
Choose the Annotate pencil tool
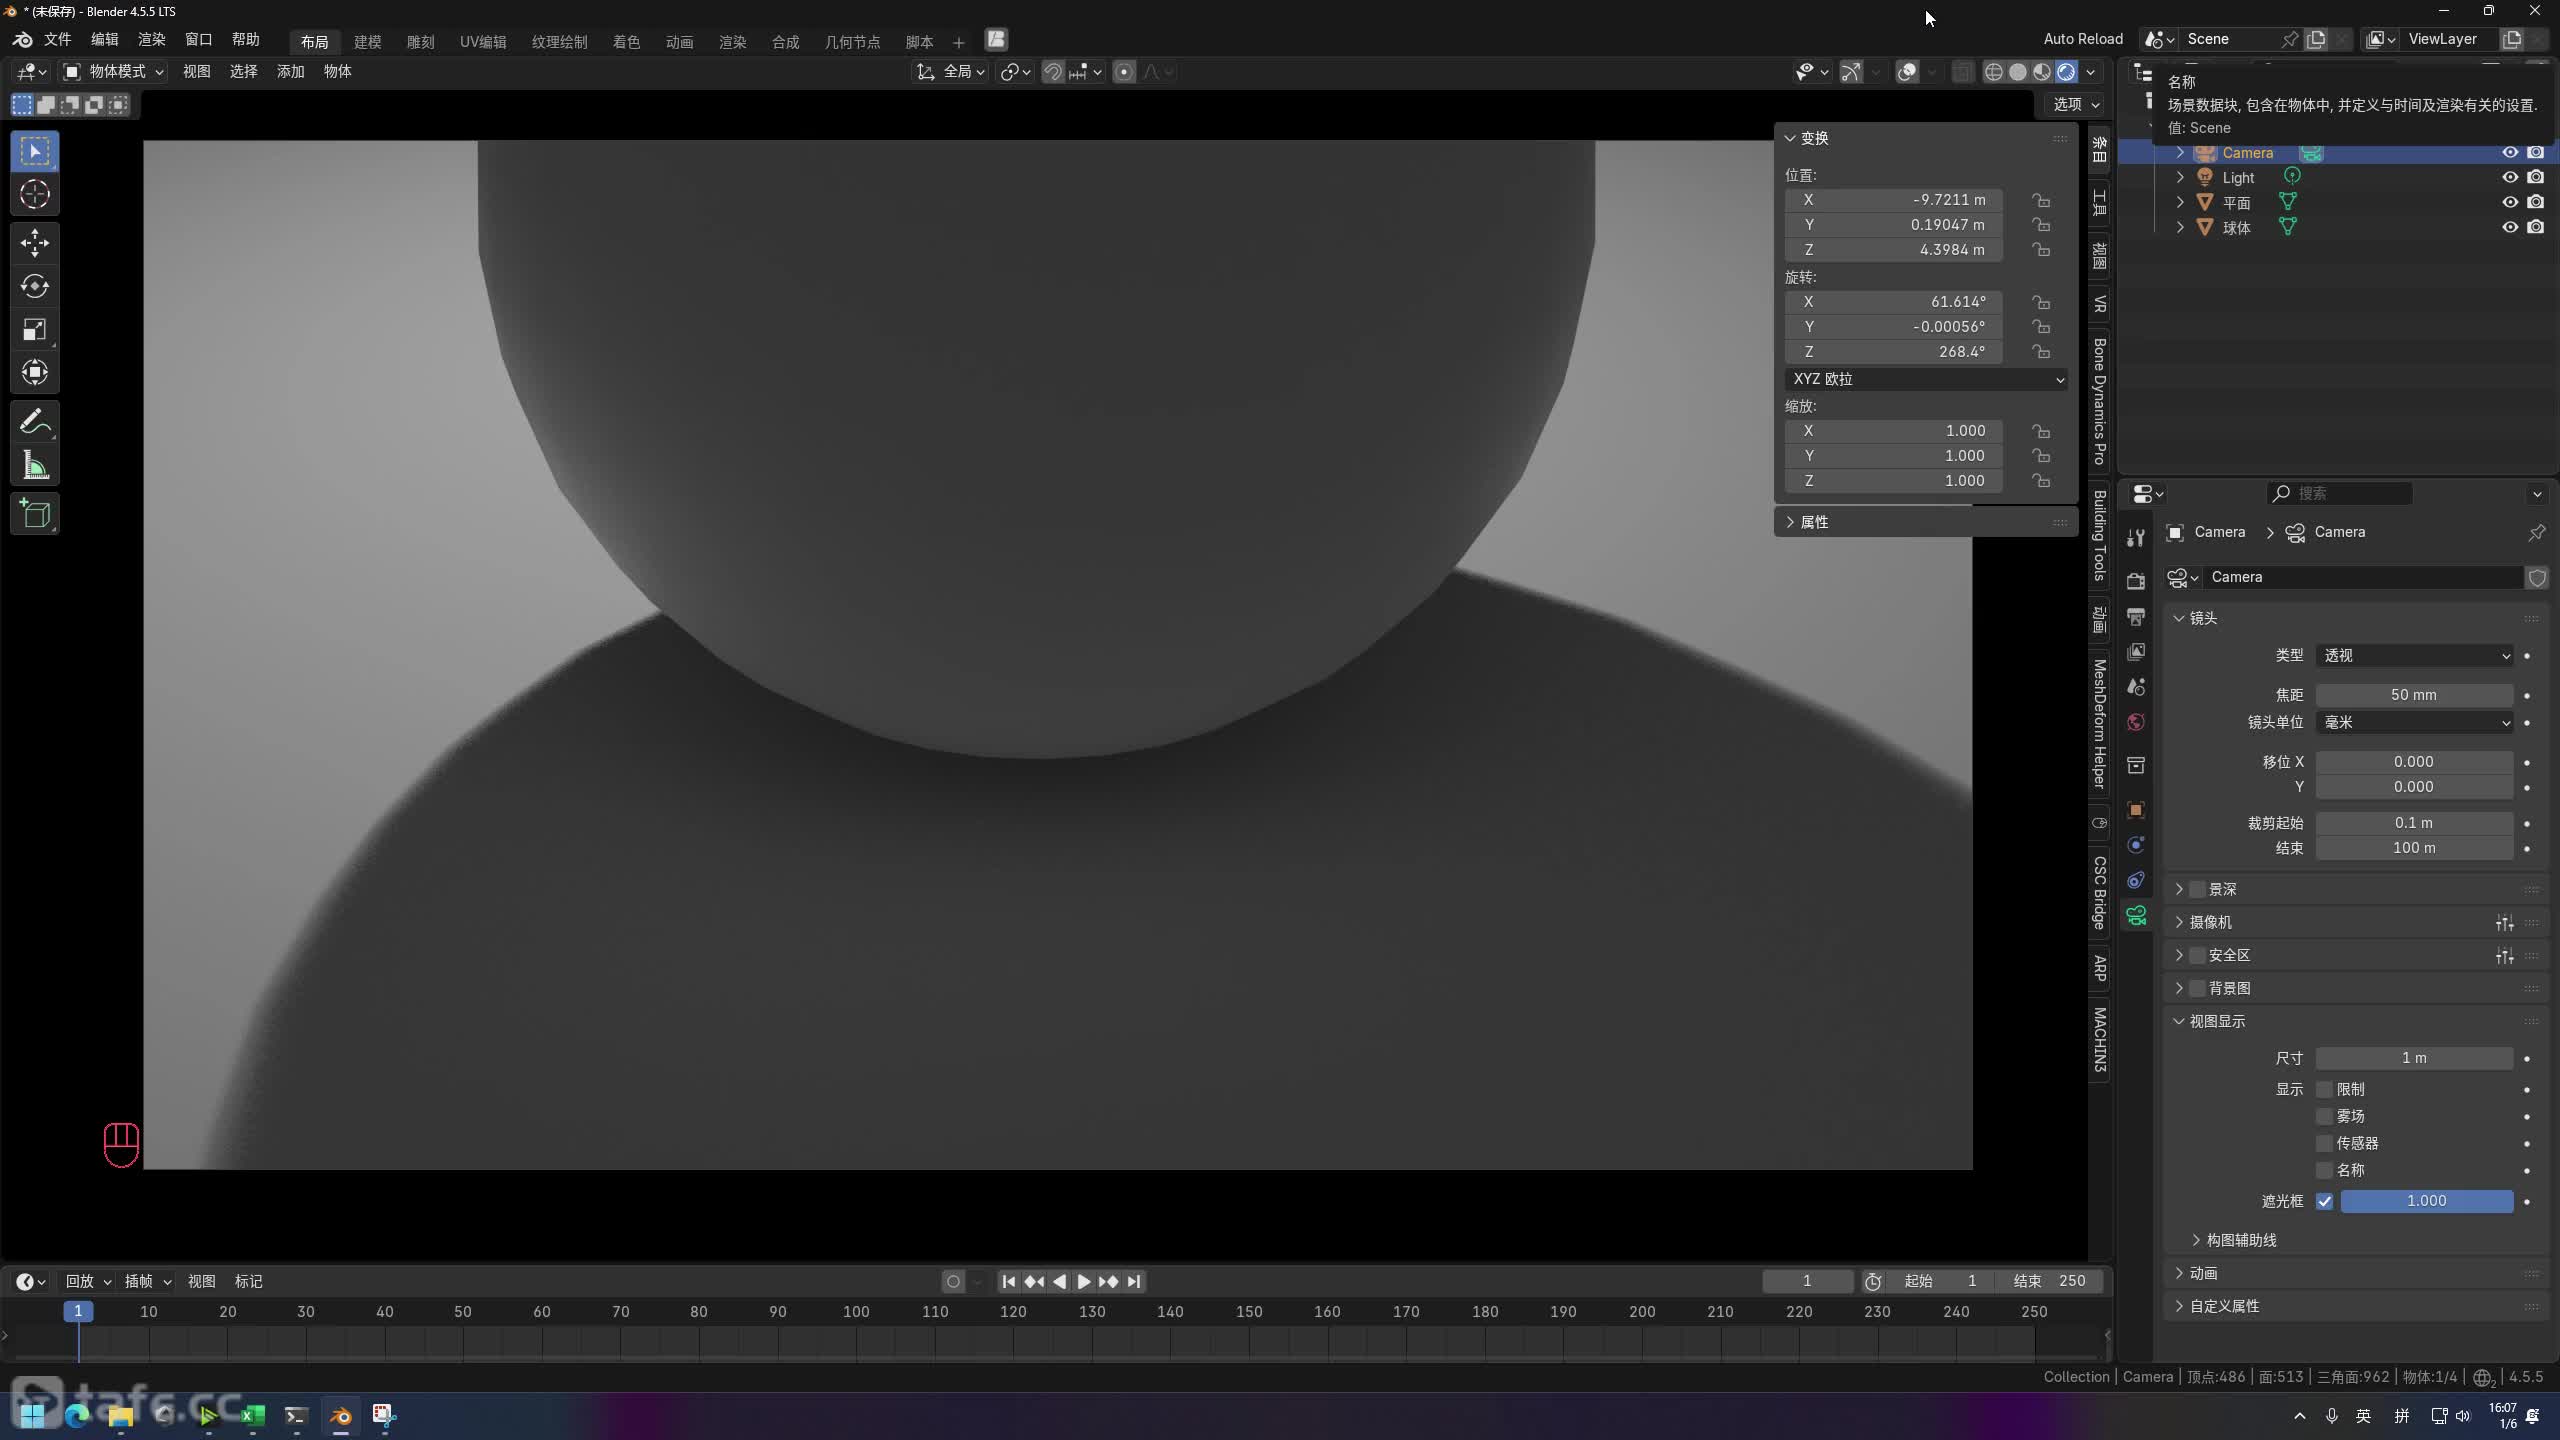coord(35,422)
